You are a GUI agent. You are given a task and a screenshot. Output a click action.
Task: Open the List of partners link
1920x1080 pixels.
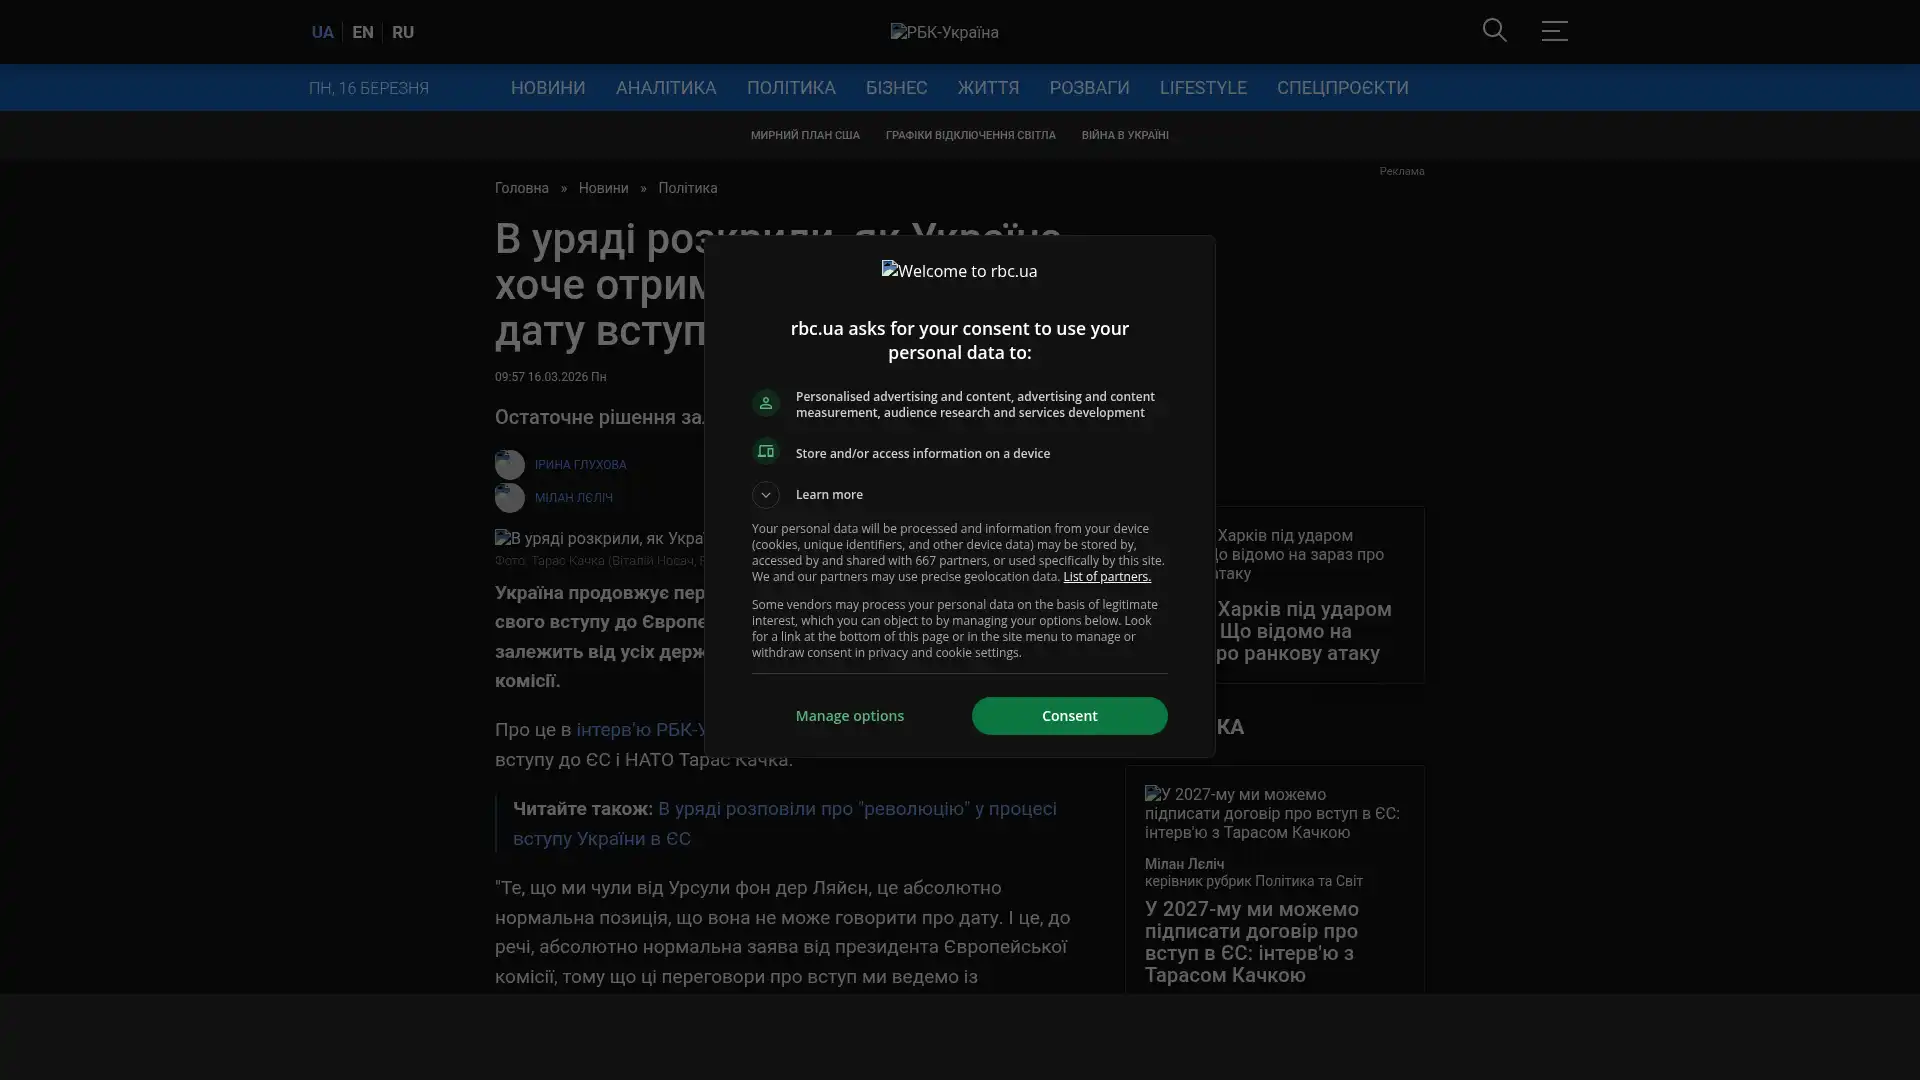(x=1106, y=577)
